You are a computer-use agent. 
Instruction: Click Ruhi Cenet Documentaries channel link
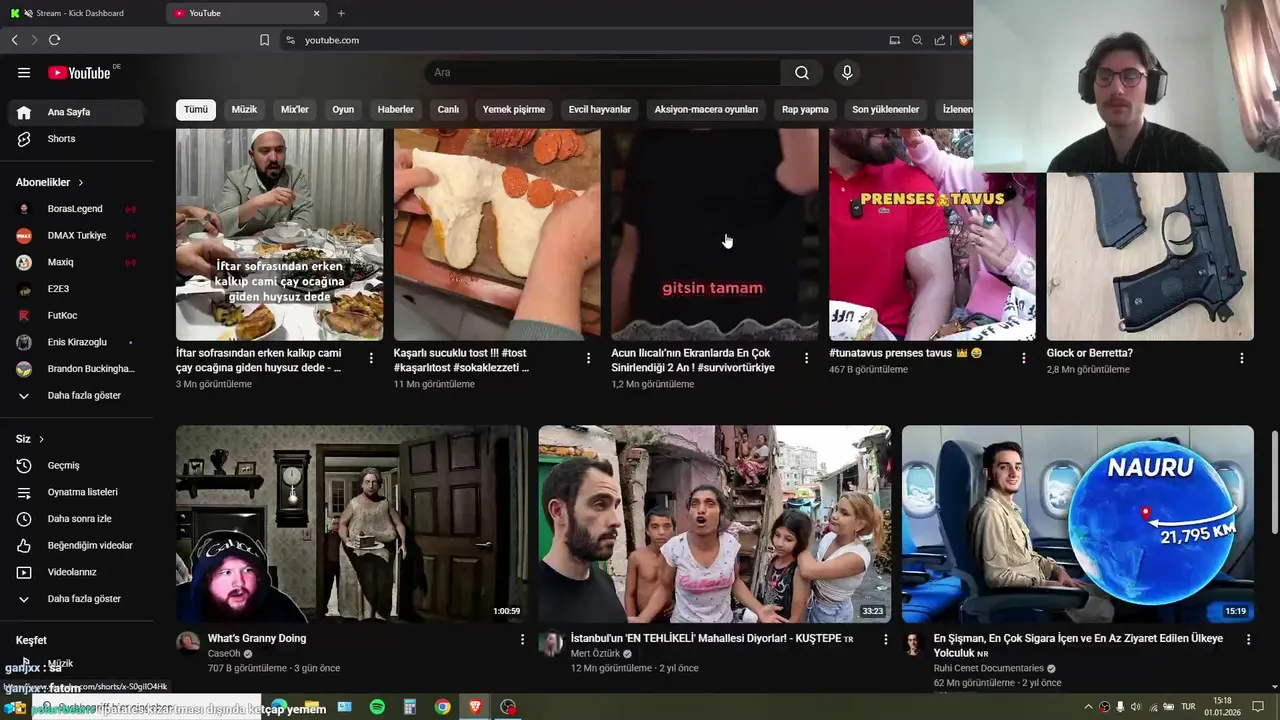coord(988,668)
